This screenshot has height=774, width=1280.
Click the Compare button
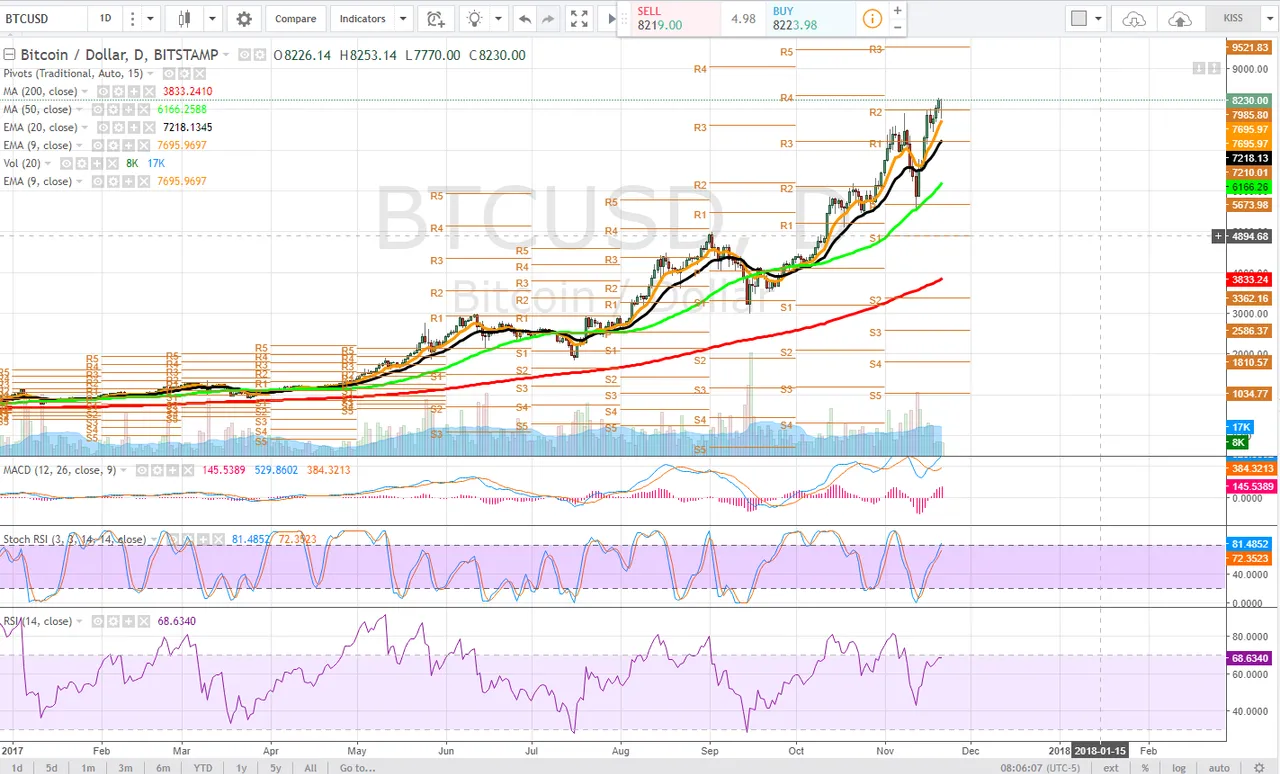[x=295, y=19]
